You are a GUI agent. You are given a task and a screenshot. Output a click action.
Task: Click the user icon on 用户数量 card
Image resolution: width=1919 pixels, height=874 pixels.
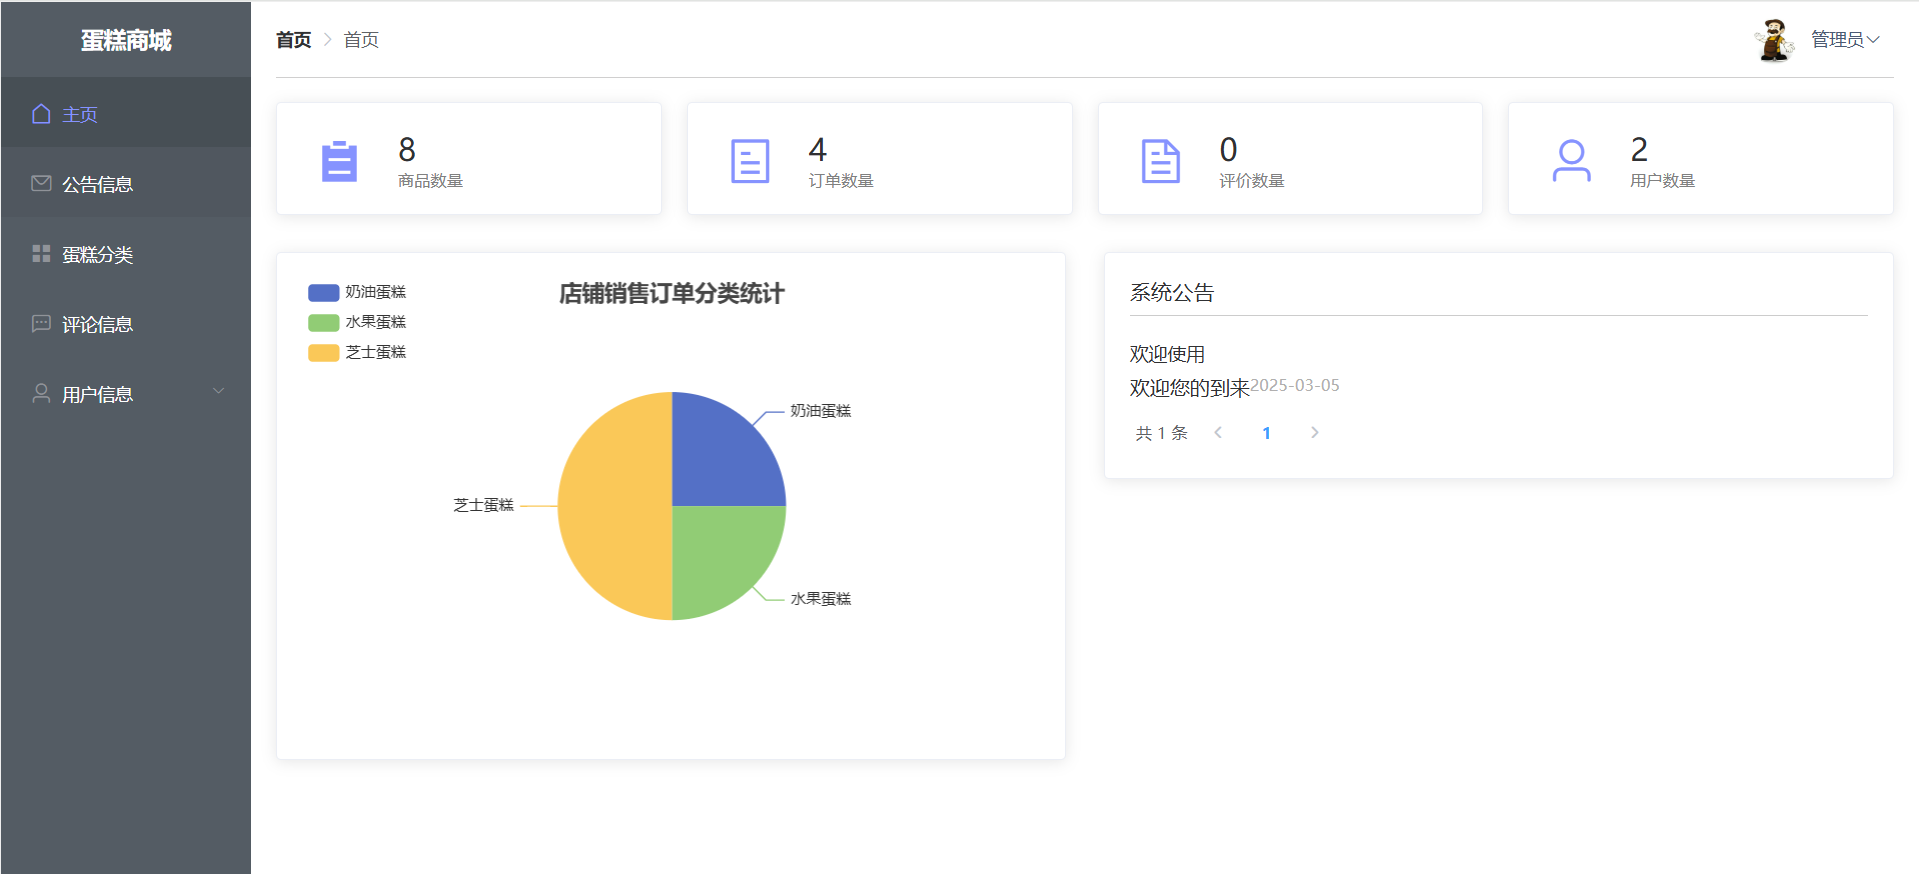[x=1572, y=160]
